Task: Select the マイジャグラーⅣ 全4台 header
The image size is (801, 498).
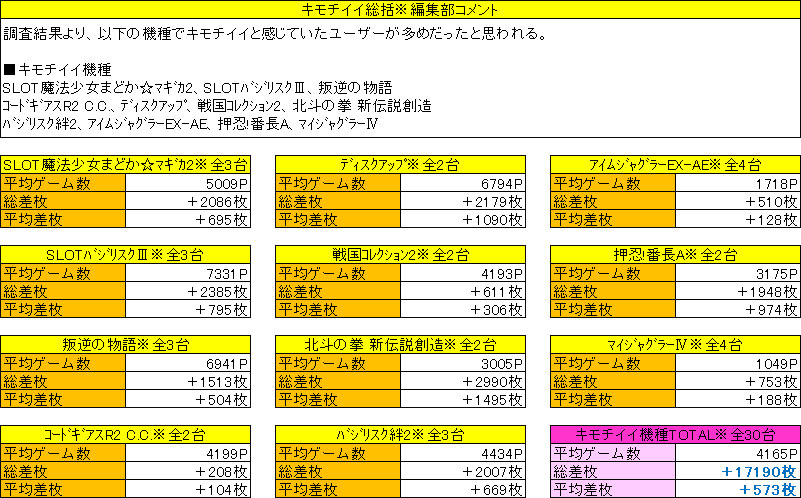Action: pos(675,344)
